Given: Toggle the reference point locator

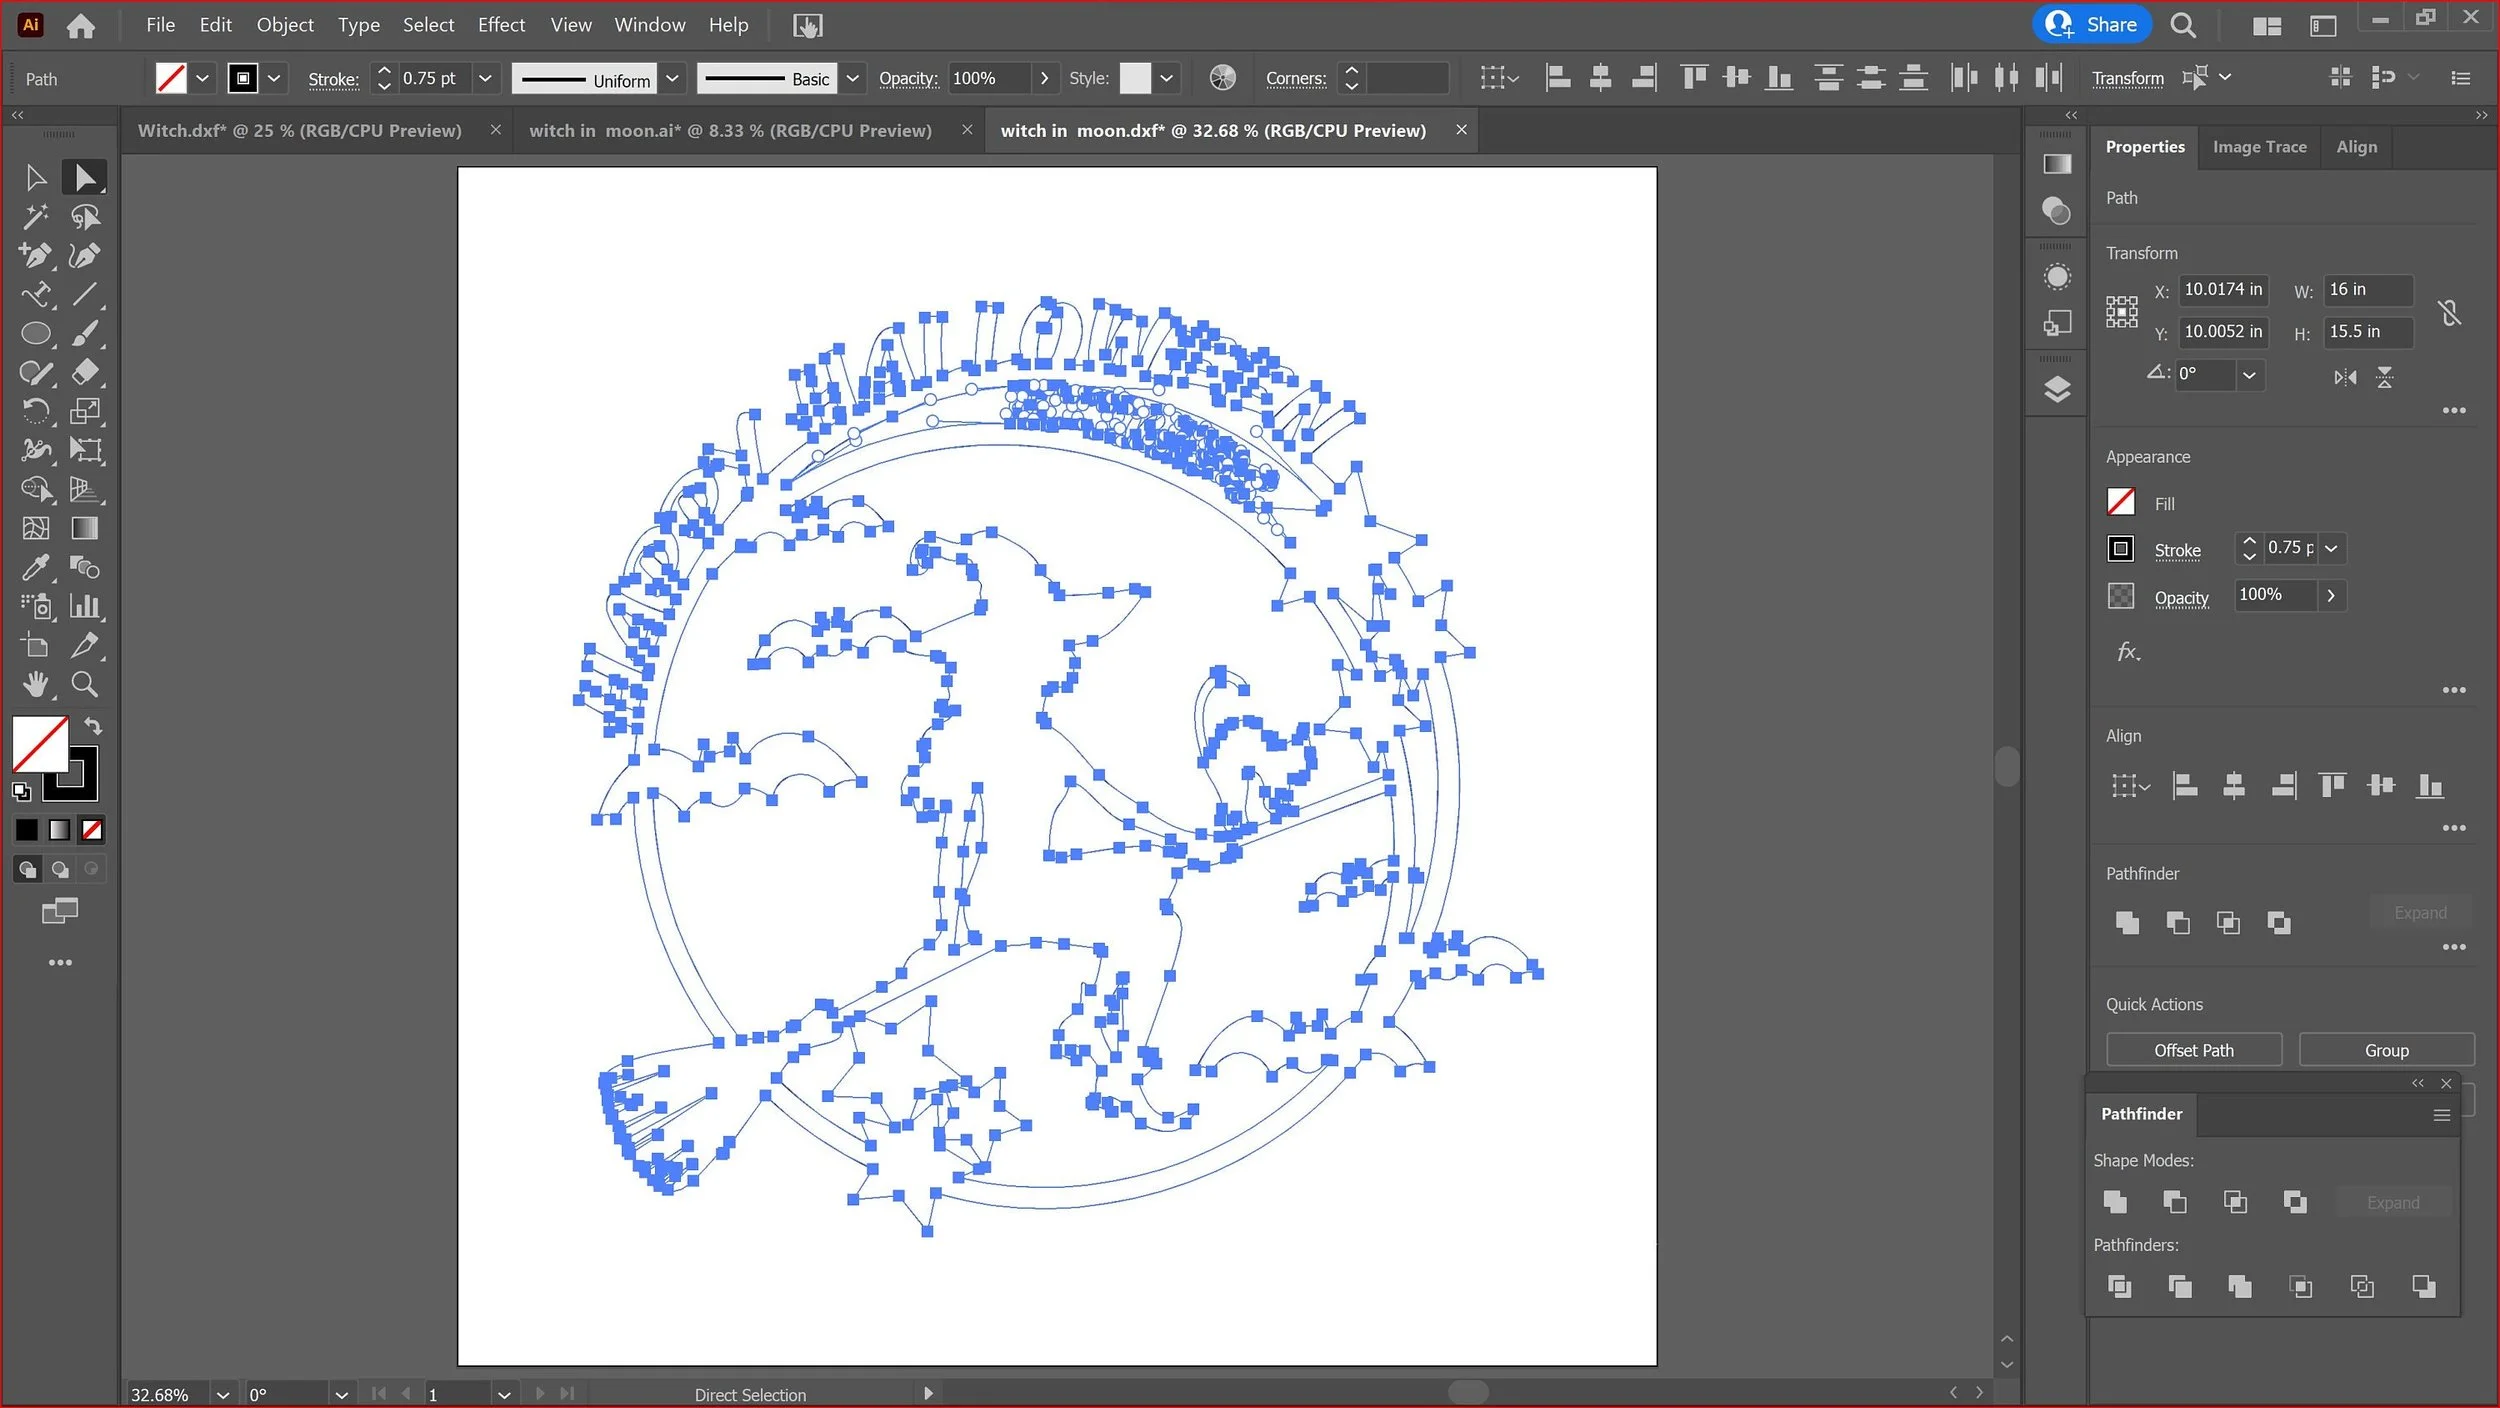Looking at the screenshot, I should 2121,312.
